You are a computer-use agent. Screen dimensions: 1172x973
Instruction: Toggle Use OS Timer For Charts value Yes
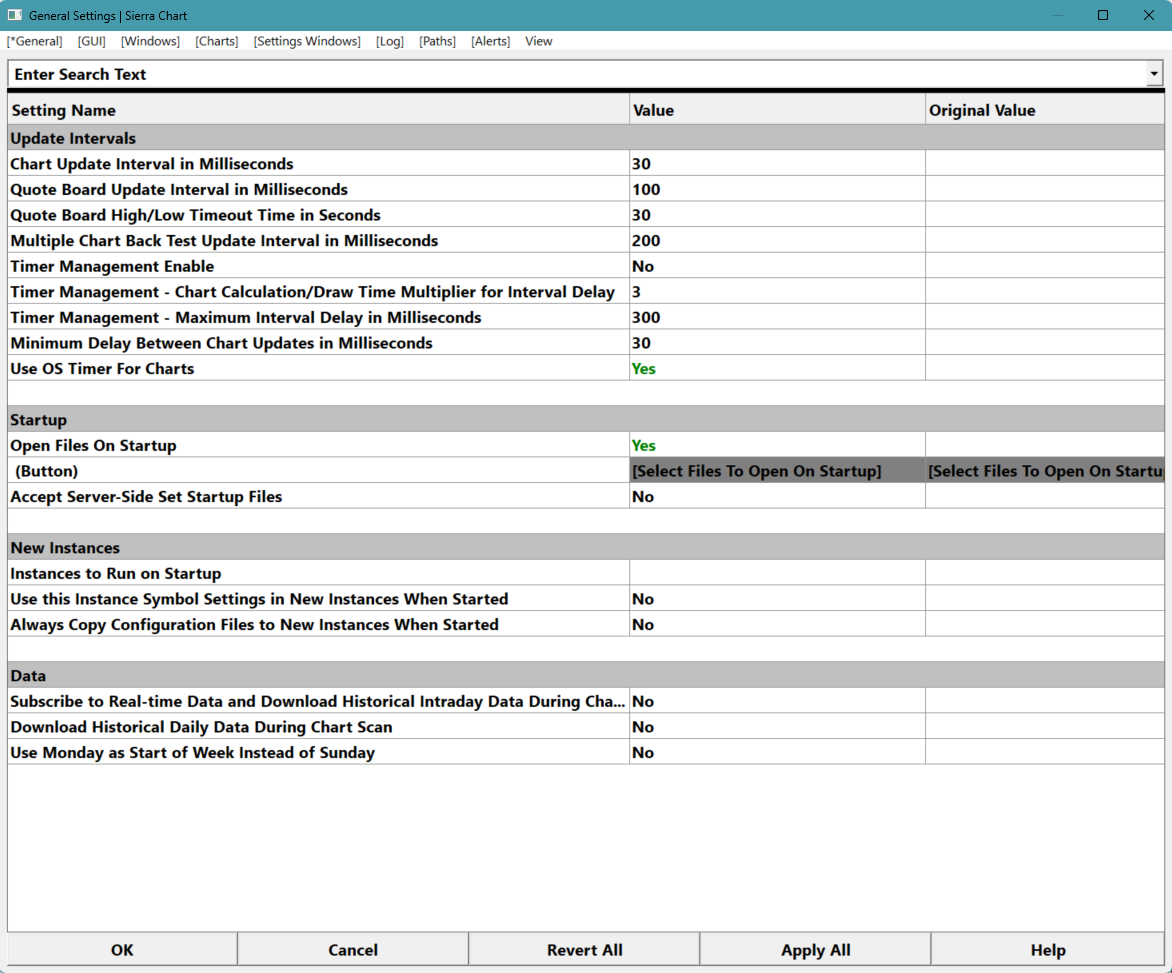777,368
